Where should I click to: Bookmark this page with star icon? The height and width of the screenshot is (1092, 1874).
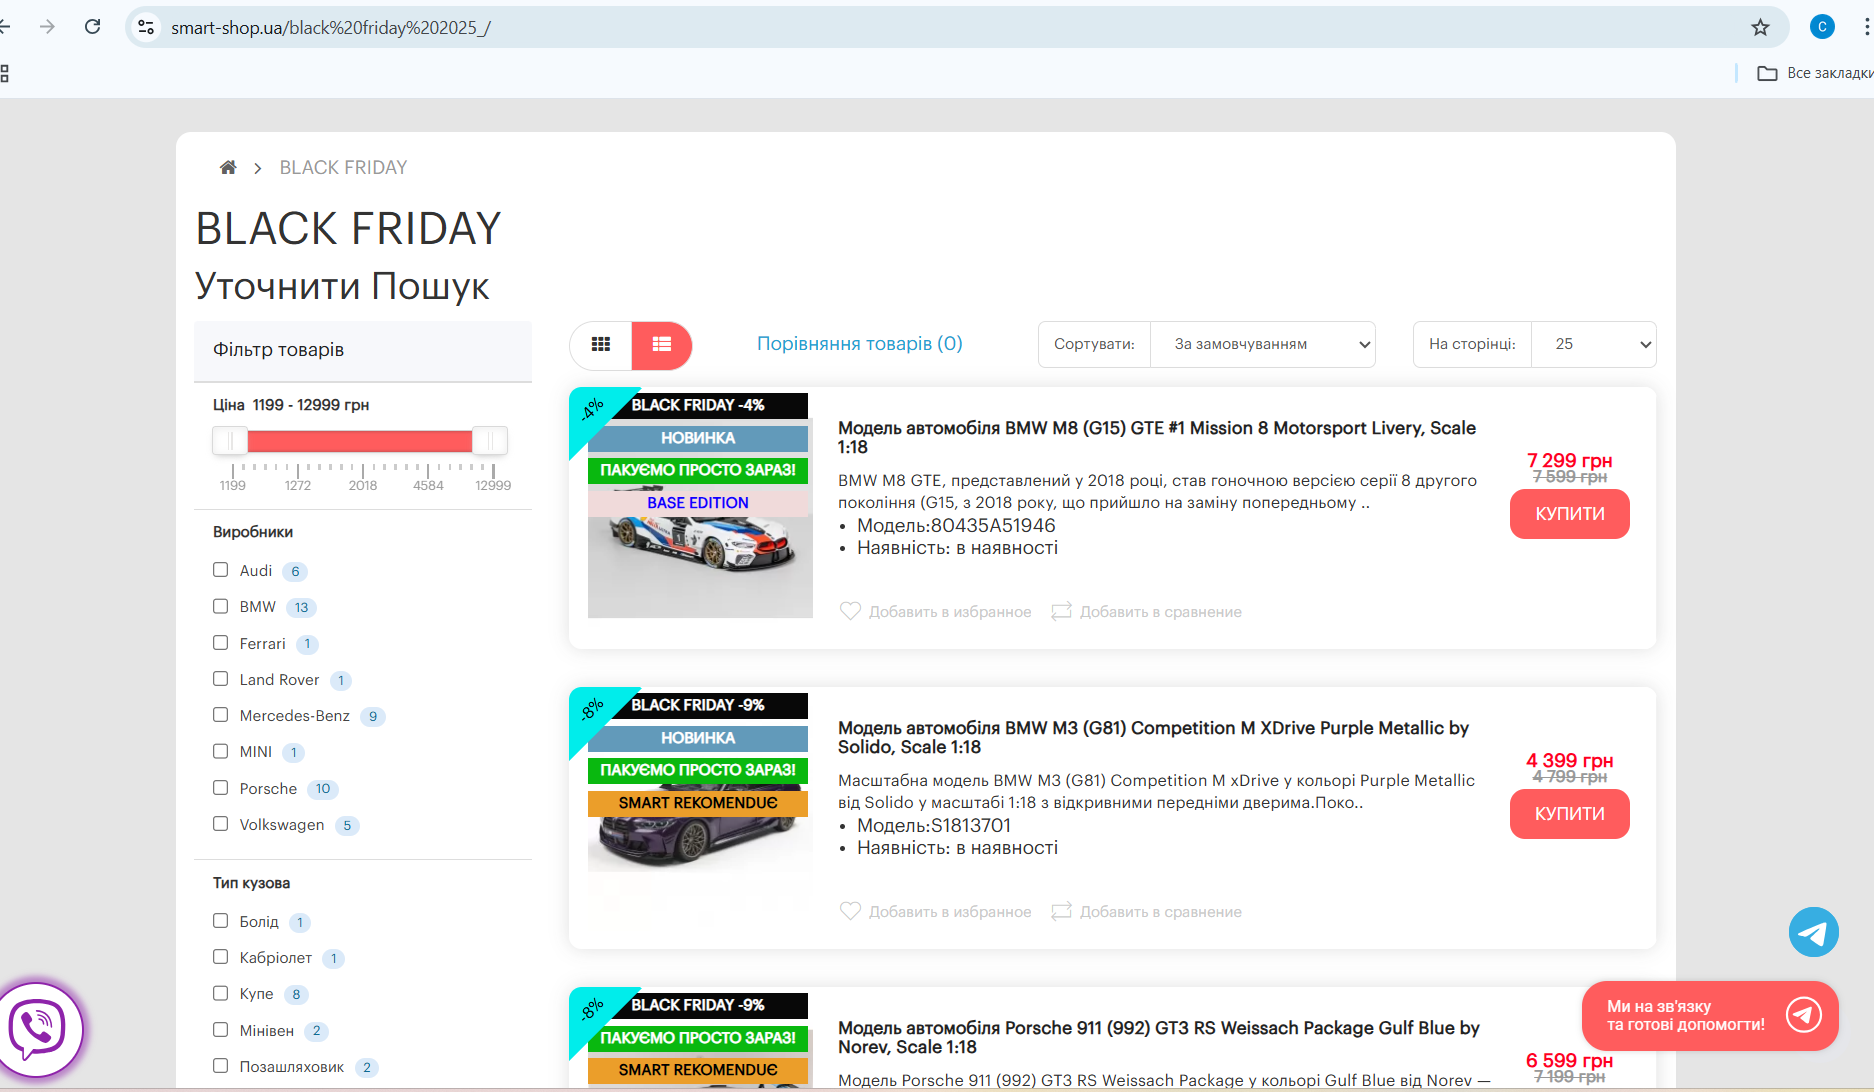(x=1760, y=28)
